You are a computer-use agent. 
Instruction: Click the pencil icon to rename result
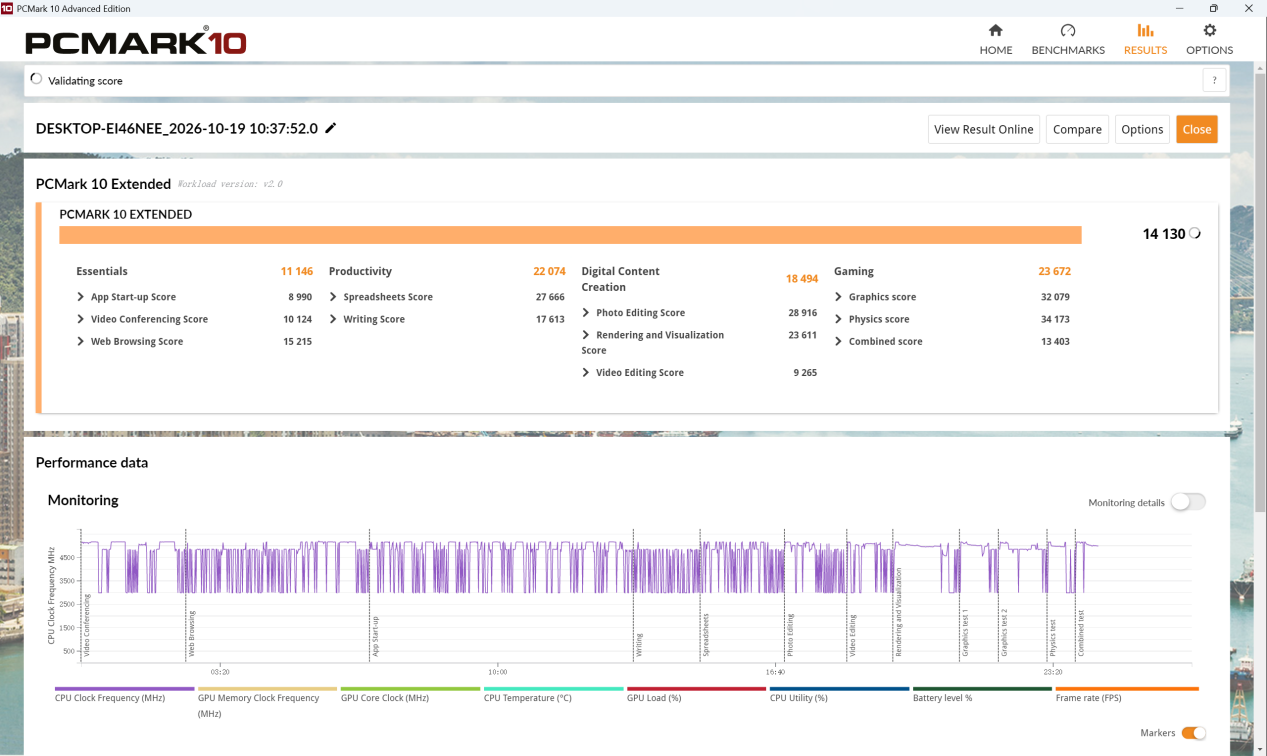tap(331, 128)
